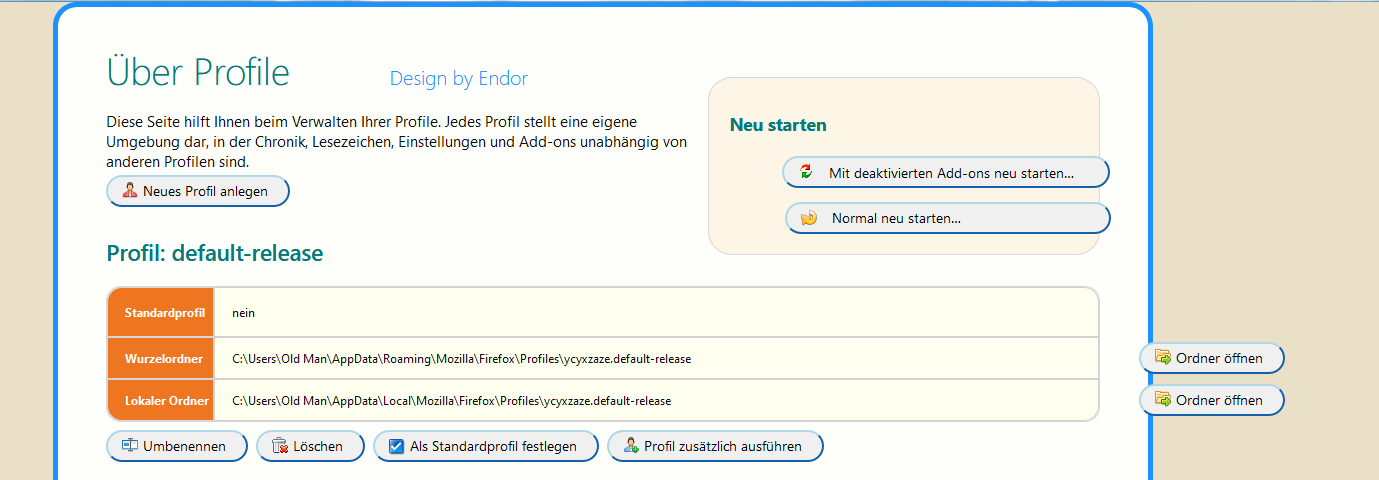Click the person icon on Neues Profil anlegen
This screenshot has height=480, width=1379.
pyautogui.click(x=130, y=191)
